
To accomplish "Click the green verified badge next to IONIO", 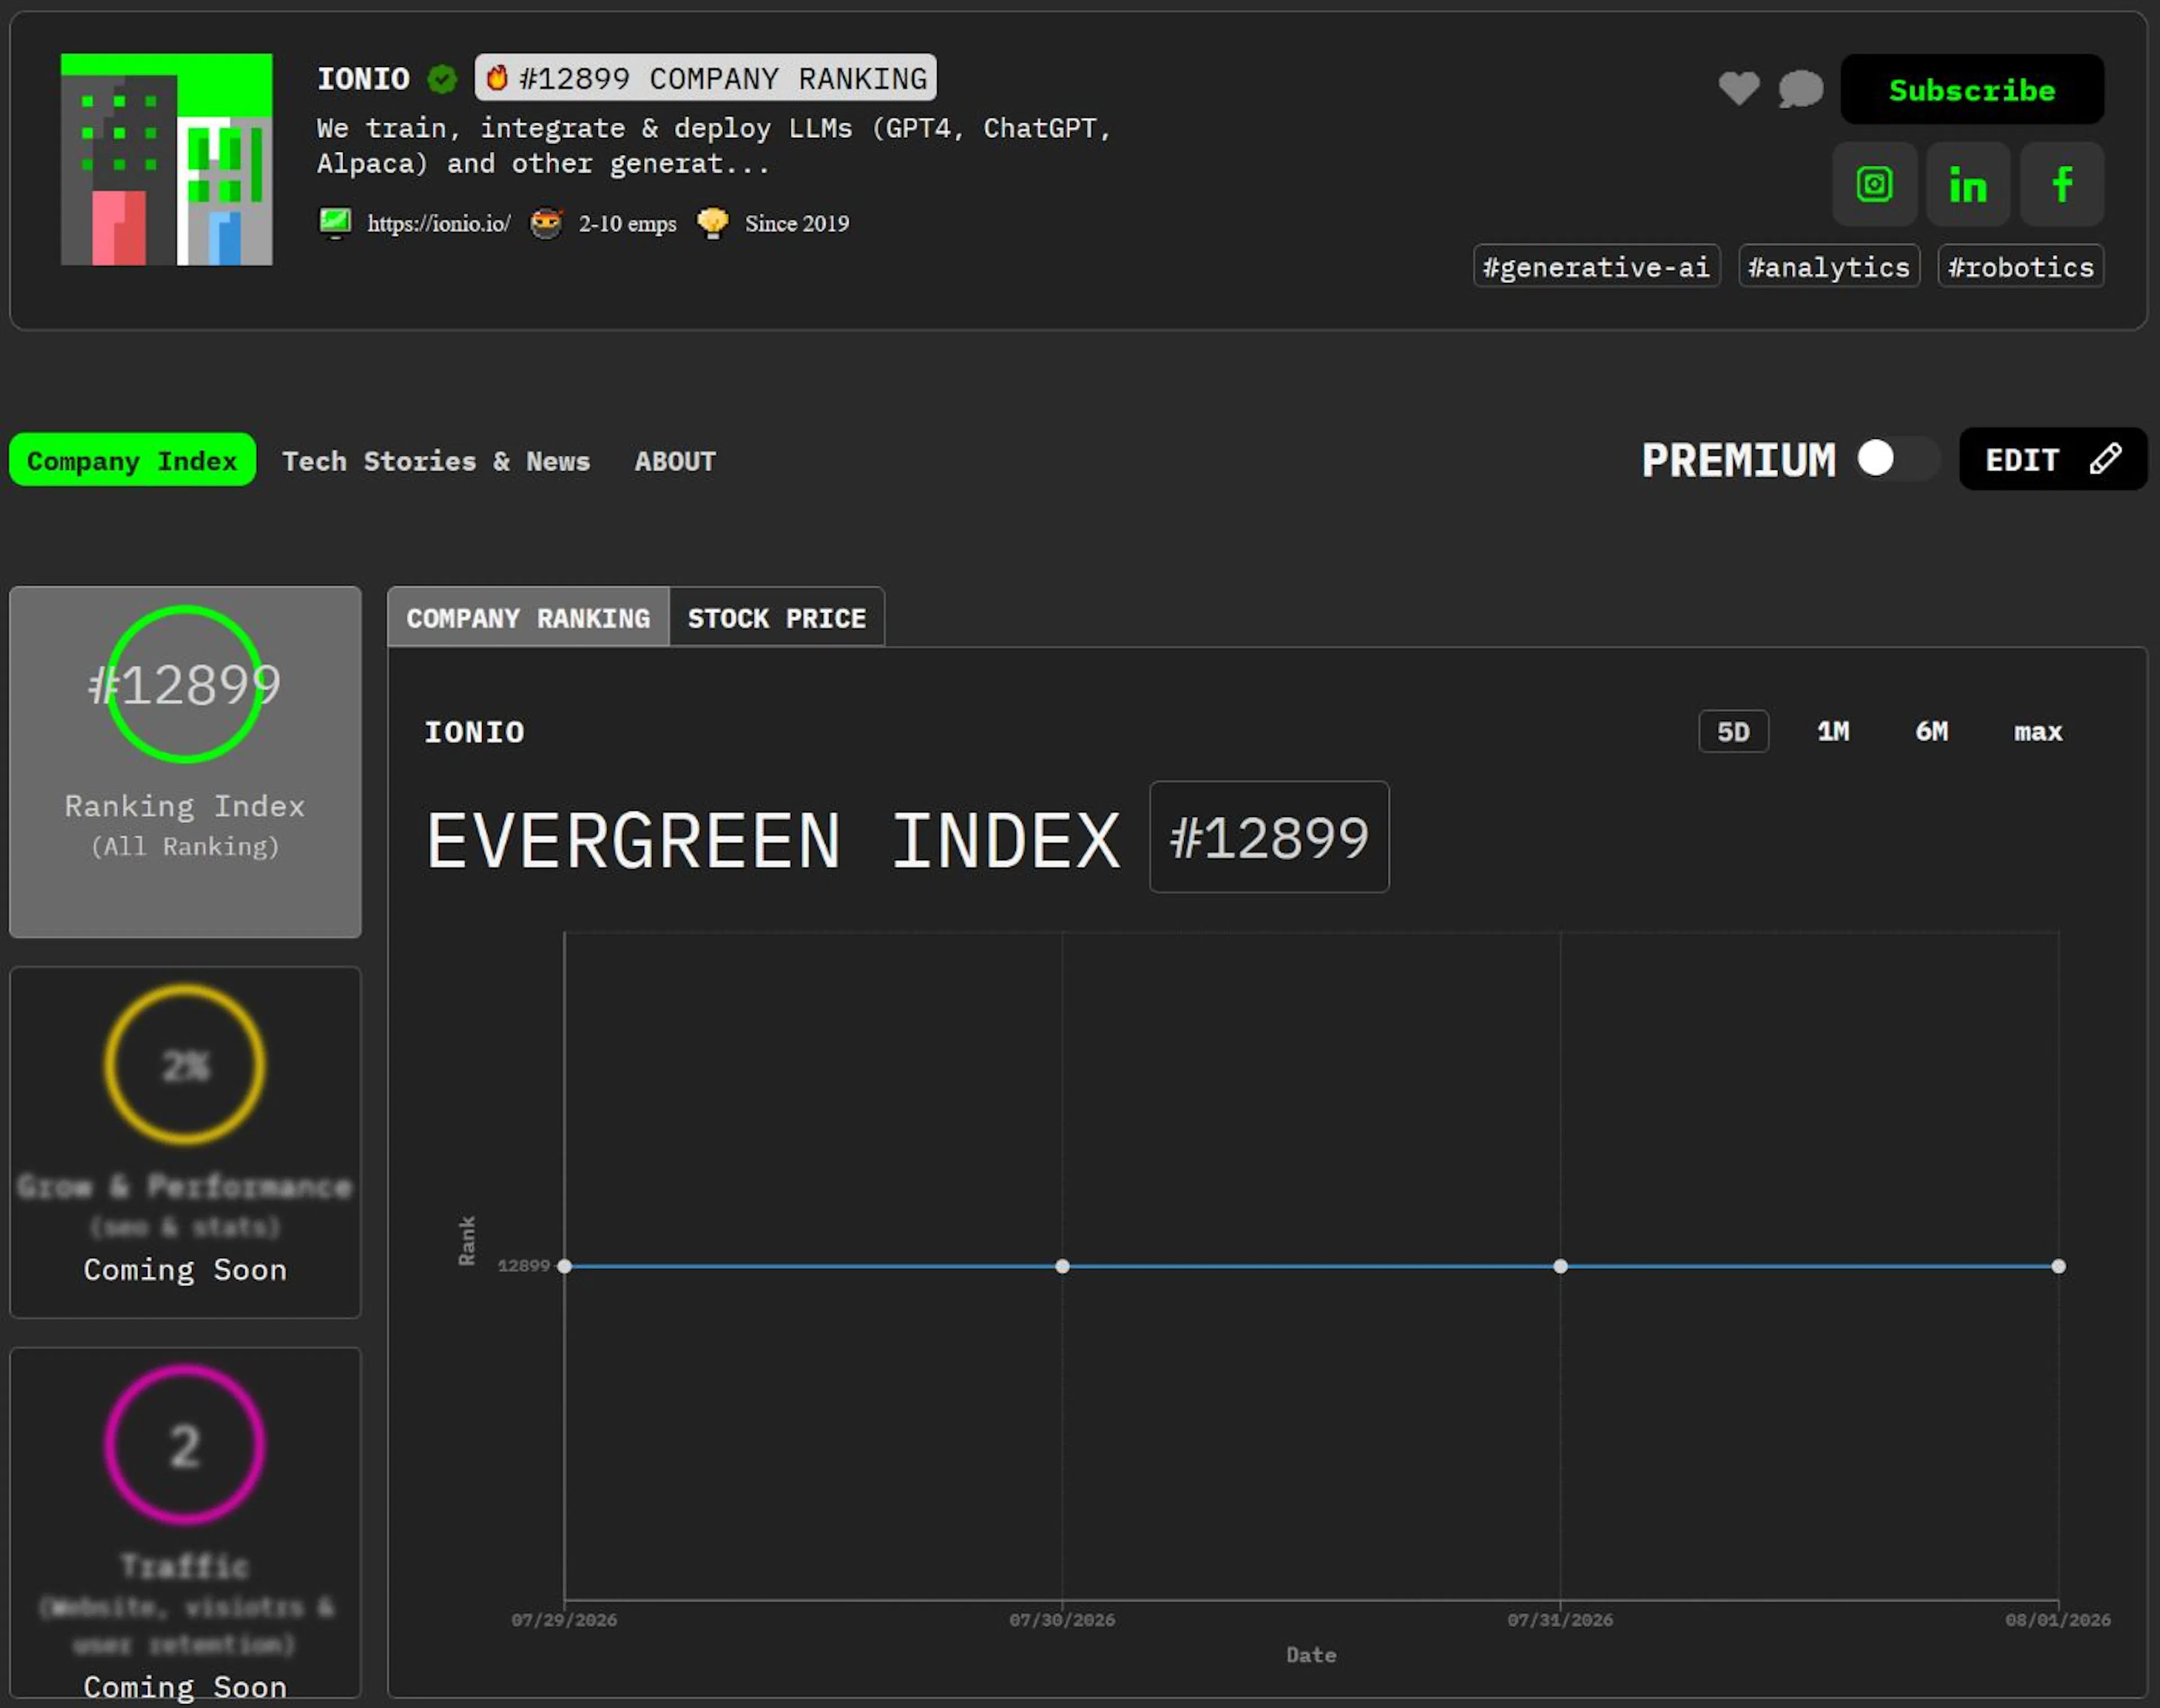I will pyautogui.click(x=442, y=78).
